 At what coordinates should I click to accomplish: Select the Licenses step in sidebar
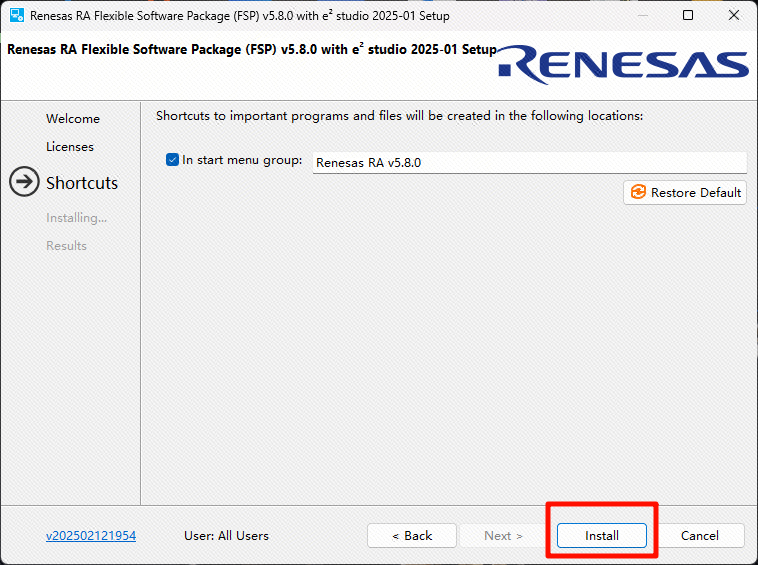[70, 146]
